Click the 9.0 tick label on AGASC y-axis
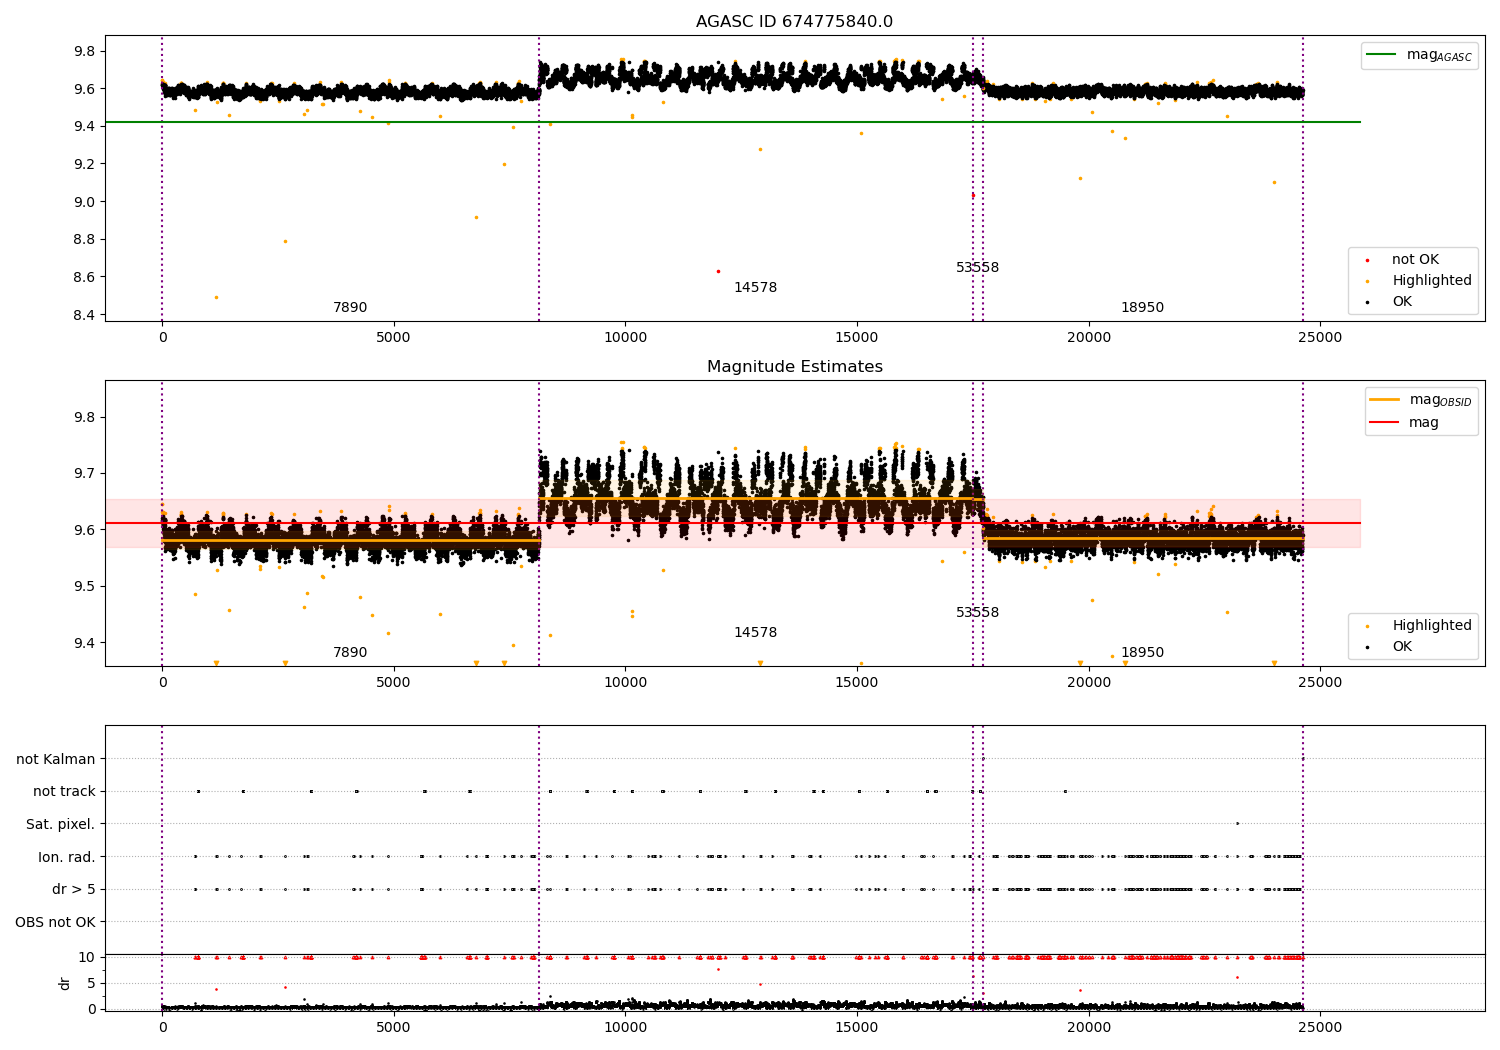Image resolution: width=1500 pixels, height=1050 pixels. point(86,202)
